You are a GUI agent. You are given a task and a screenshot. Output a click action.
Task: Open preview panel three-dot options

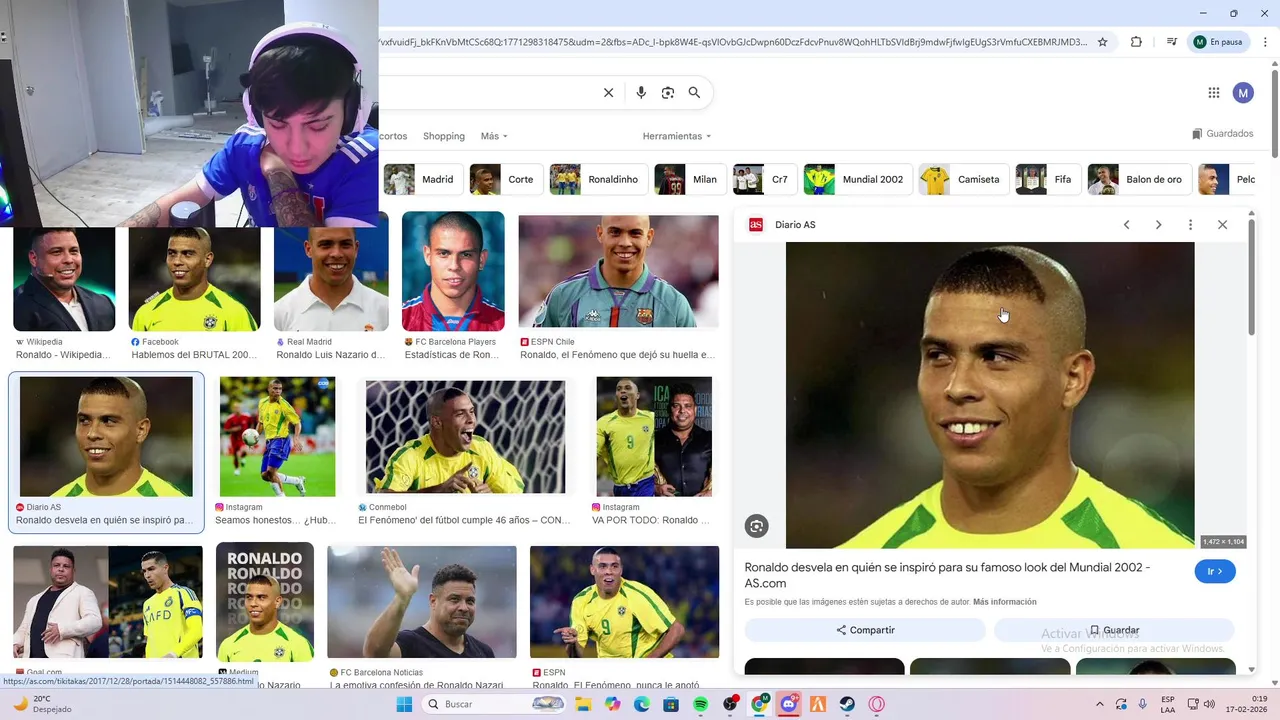(x=1190, y=225)
